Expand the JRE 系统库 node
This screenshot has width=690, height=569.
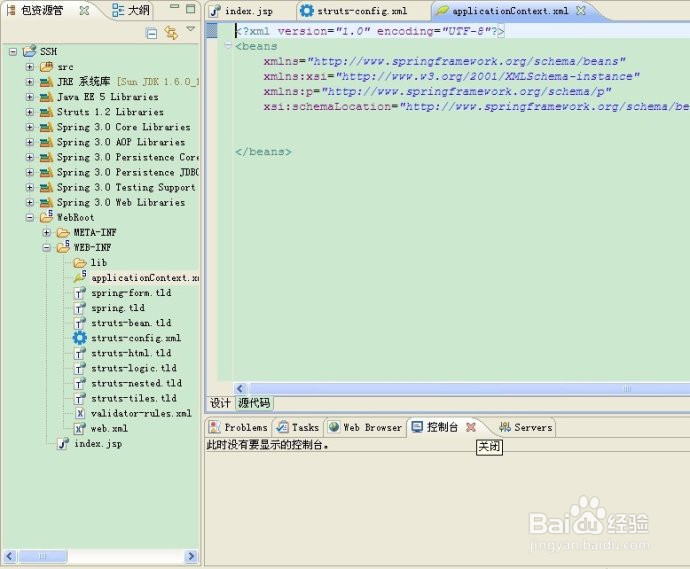[x=29, y=82]
